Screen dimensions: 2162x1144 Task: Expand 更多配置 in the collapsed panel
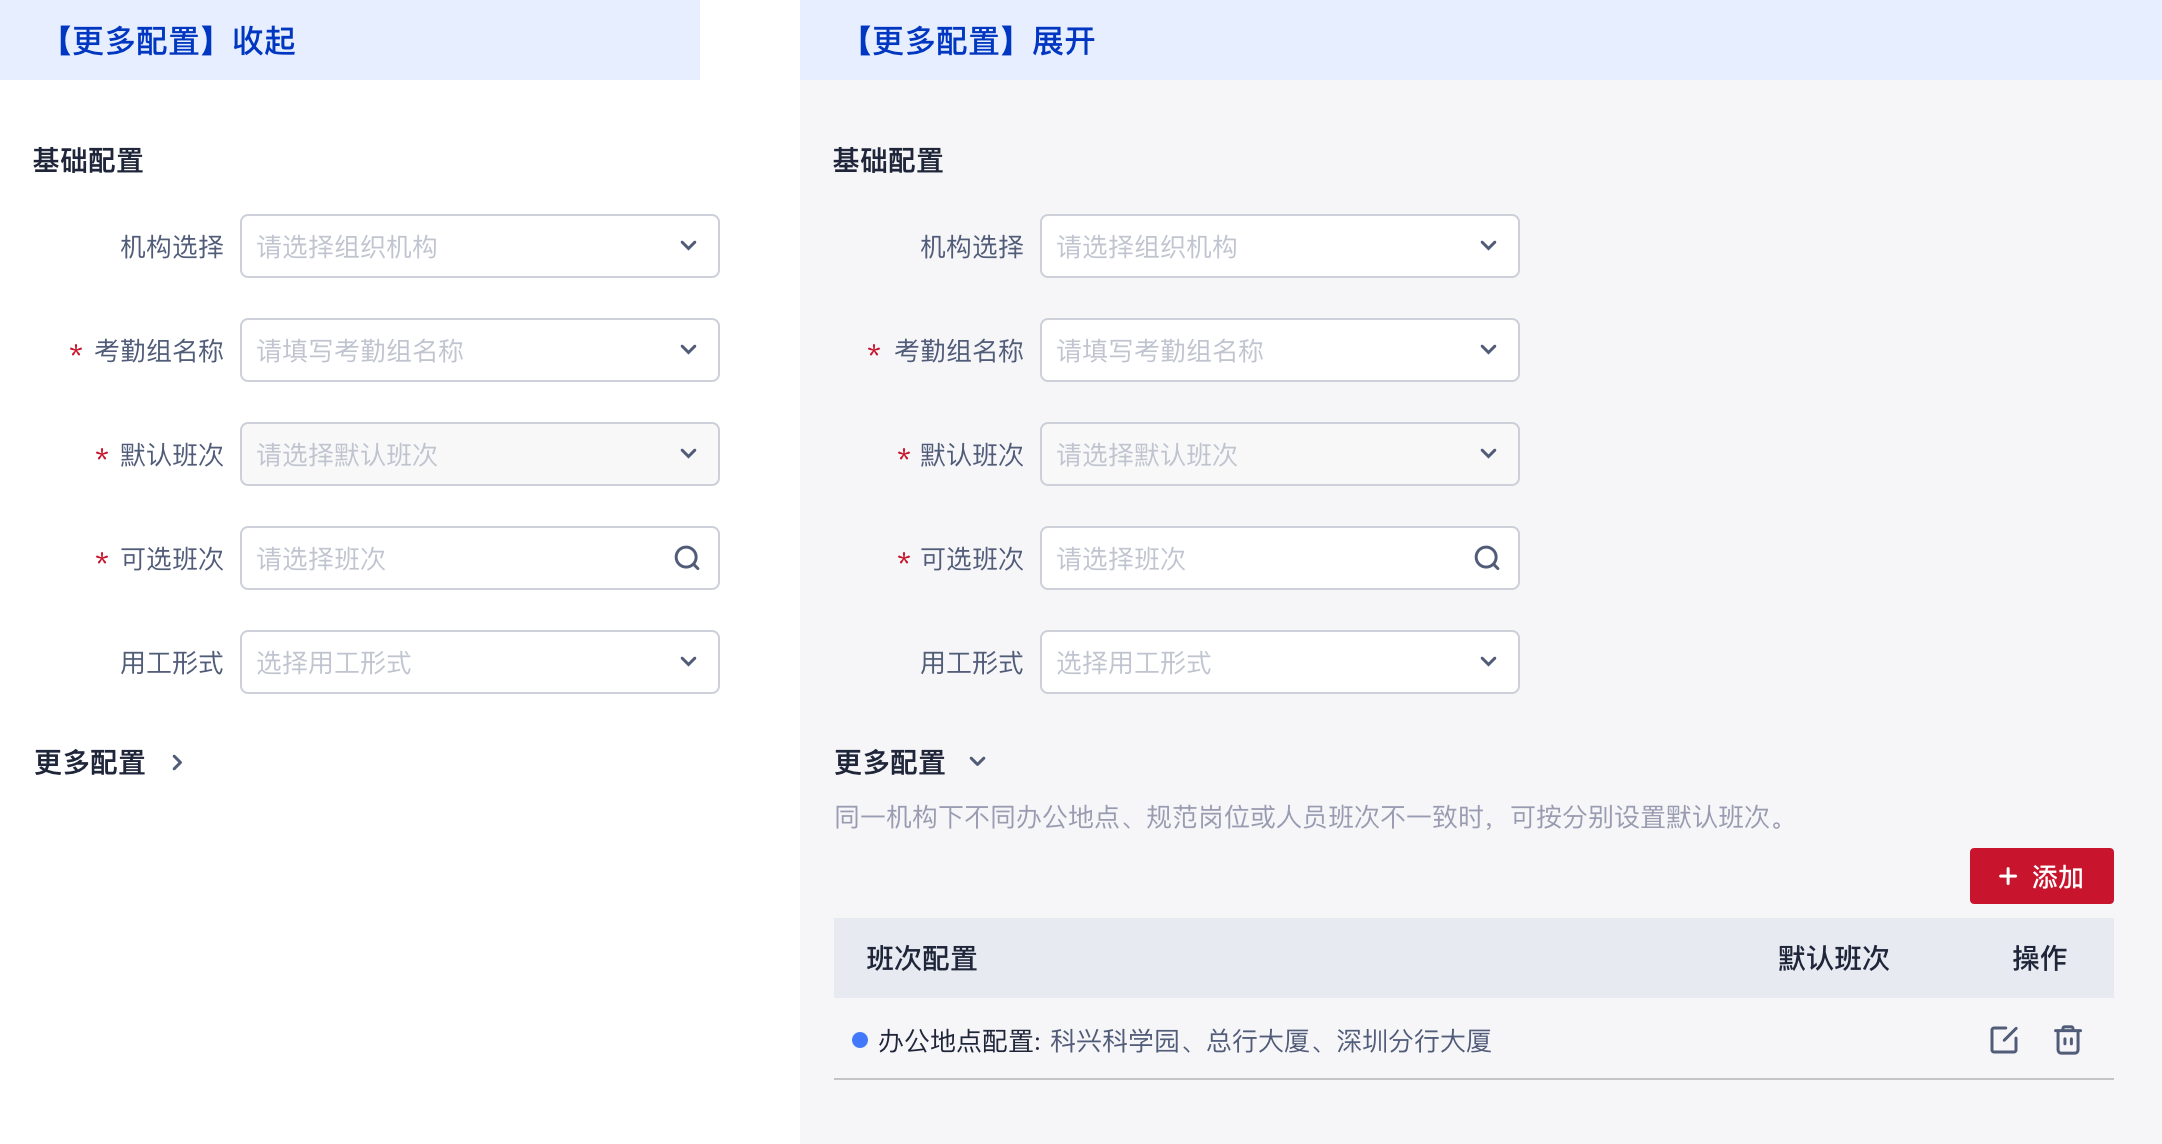177,763
